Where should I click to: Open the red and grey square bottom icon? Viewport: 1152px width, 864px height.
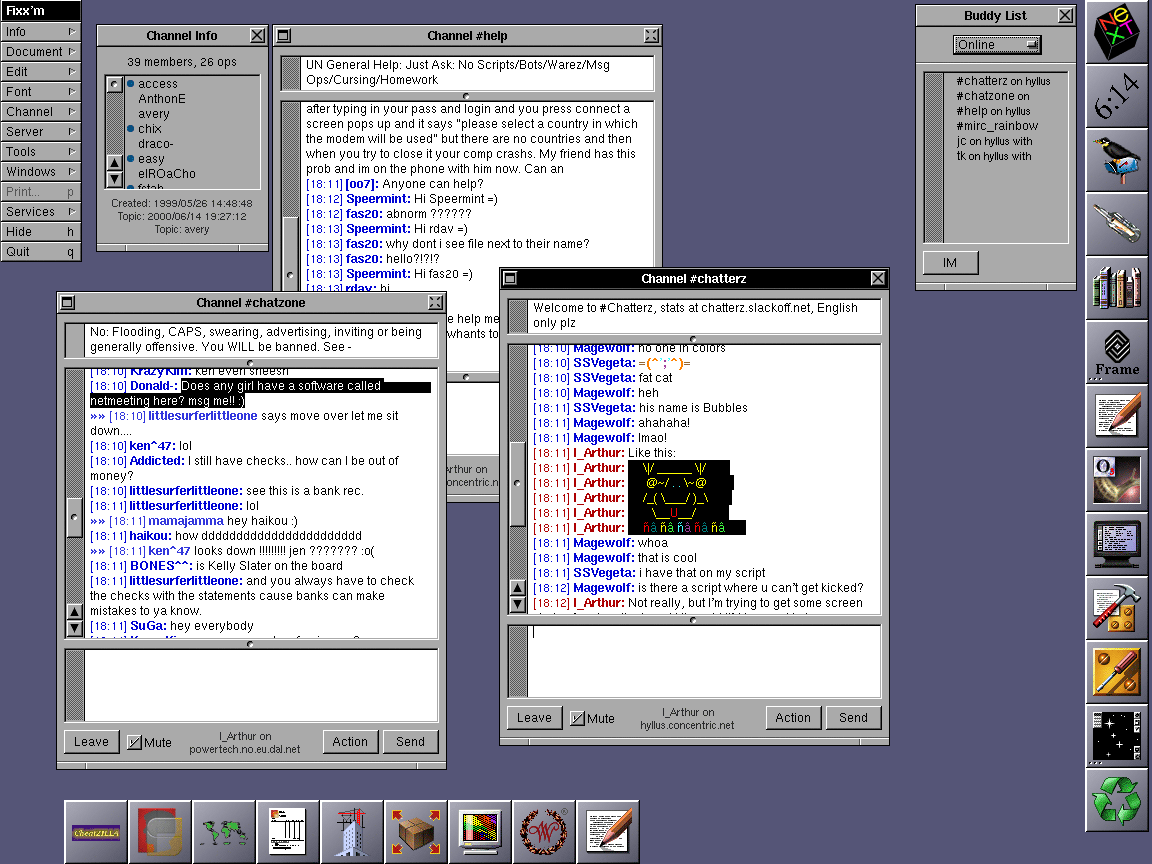coord(160,832)
